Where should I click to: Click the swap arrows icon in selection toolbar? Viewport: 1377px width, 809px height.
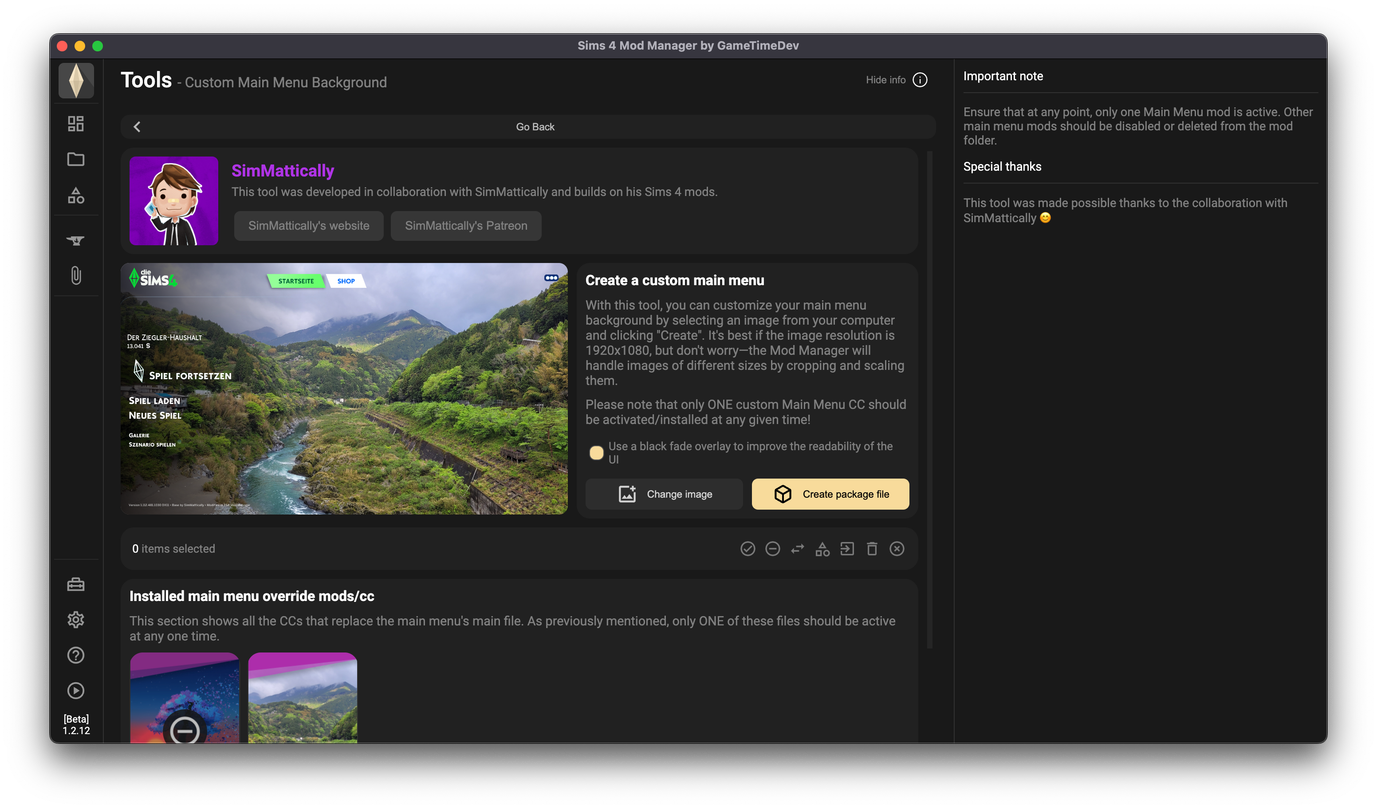coord(798,549)
